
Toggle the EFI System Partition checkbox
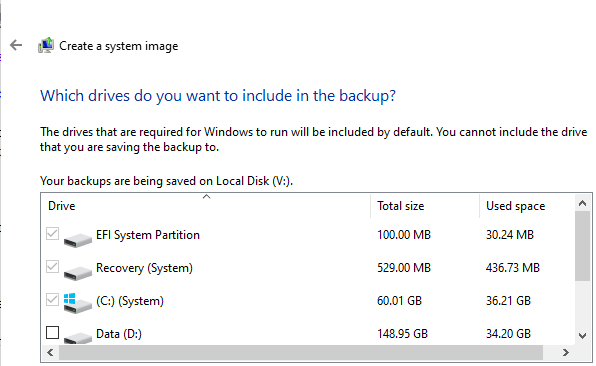(52, 234)
